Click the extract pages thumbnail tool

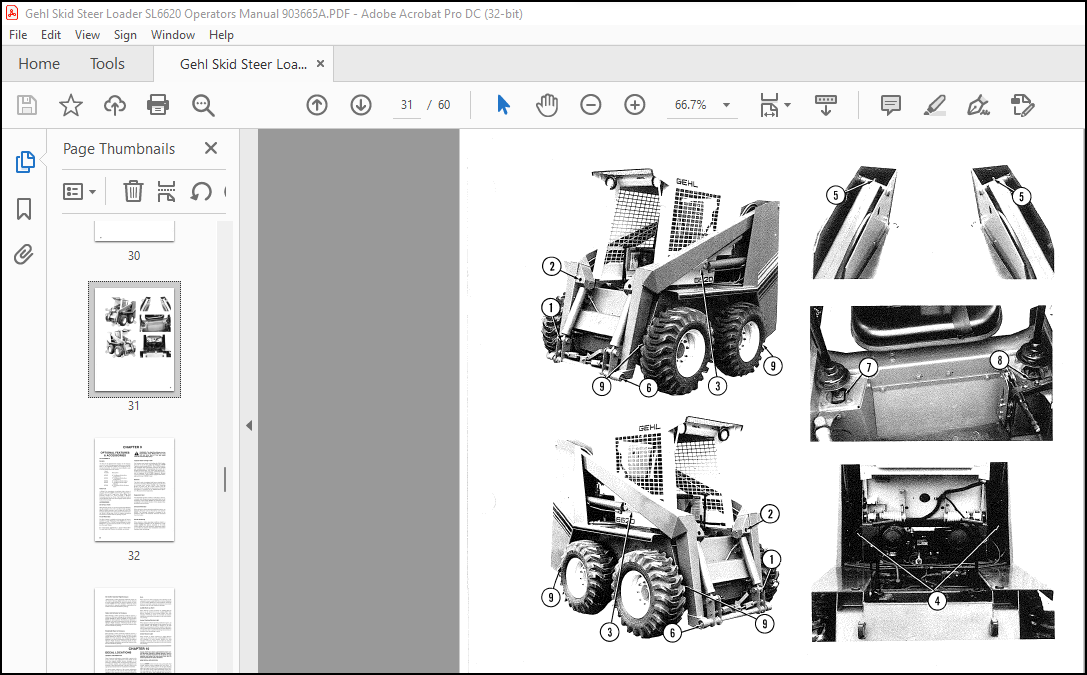pyautogui.click(x=166, y=191)
